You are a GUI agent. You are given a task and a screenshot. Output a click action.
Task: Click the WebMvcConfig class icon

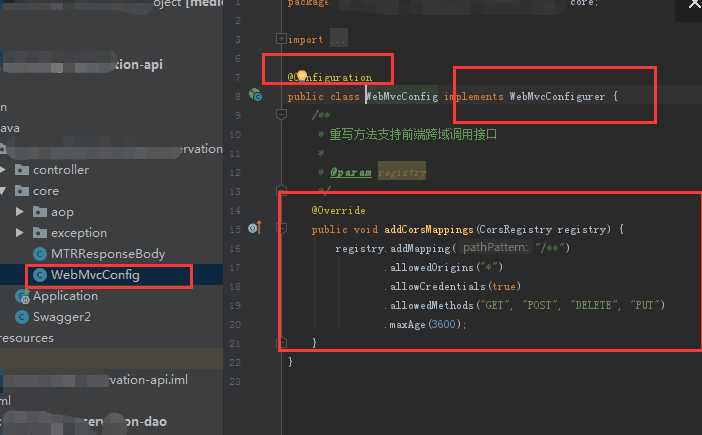coord(40,275)
